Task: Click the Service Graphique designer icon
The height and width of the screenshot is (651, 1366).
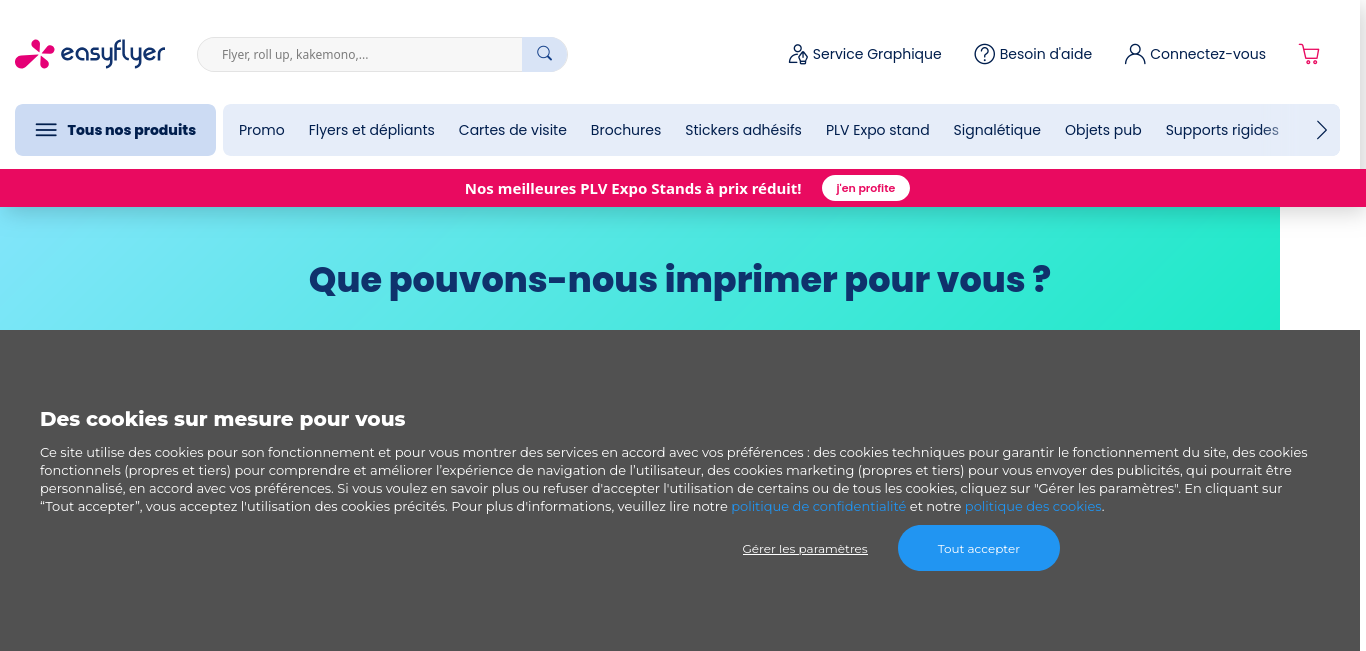Action: tap(798, 54)
